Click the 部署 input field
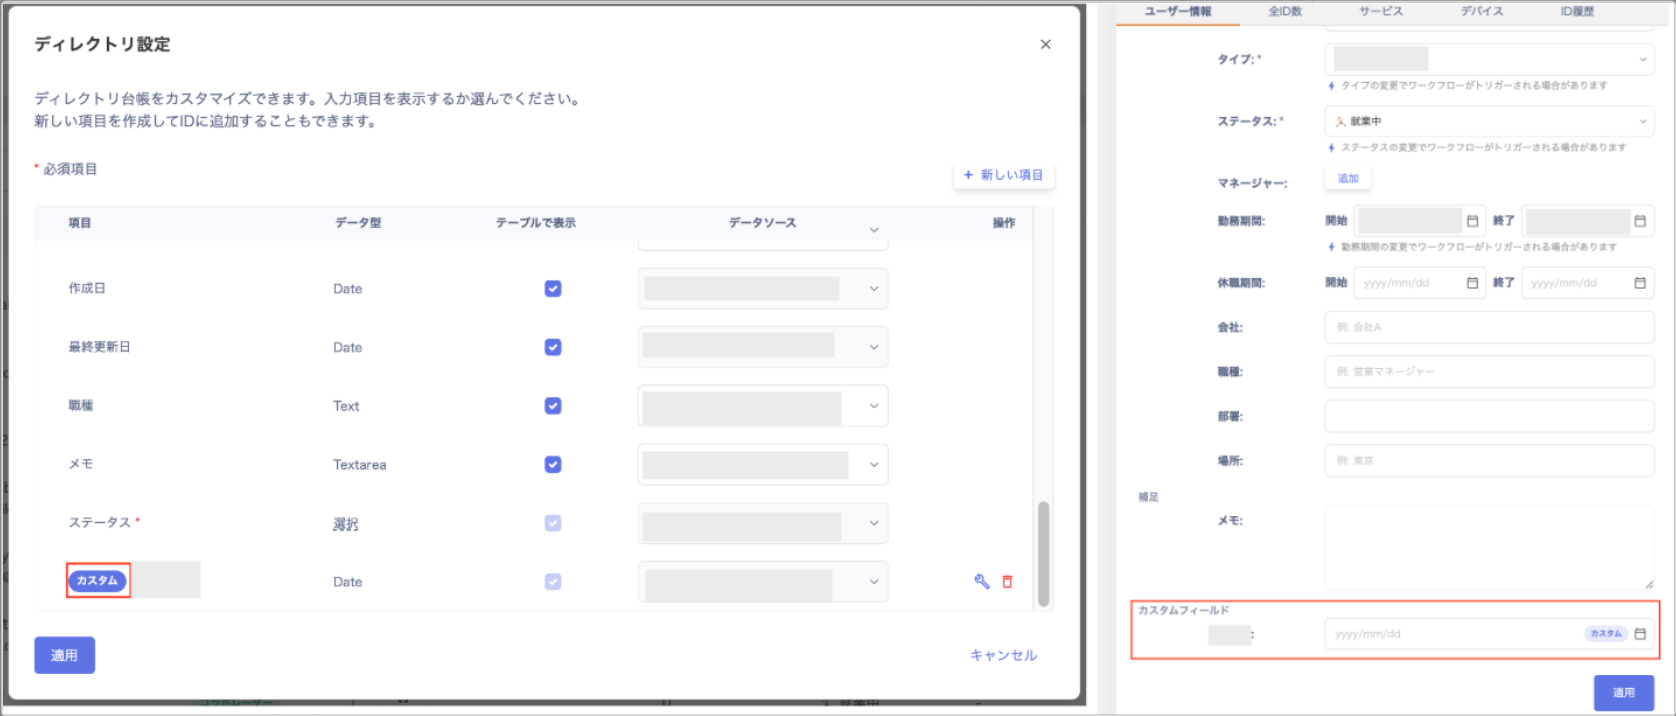Image resolution: width=1676 pixels, height=716 pixels. click(1489, 416)
